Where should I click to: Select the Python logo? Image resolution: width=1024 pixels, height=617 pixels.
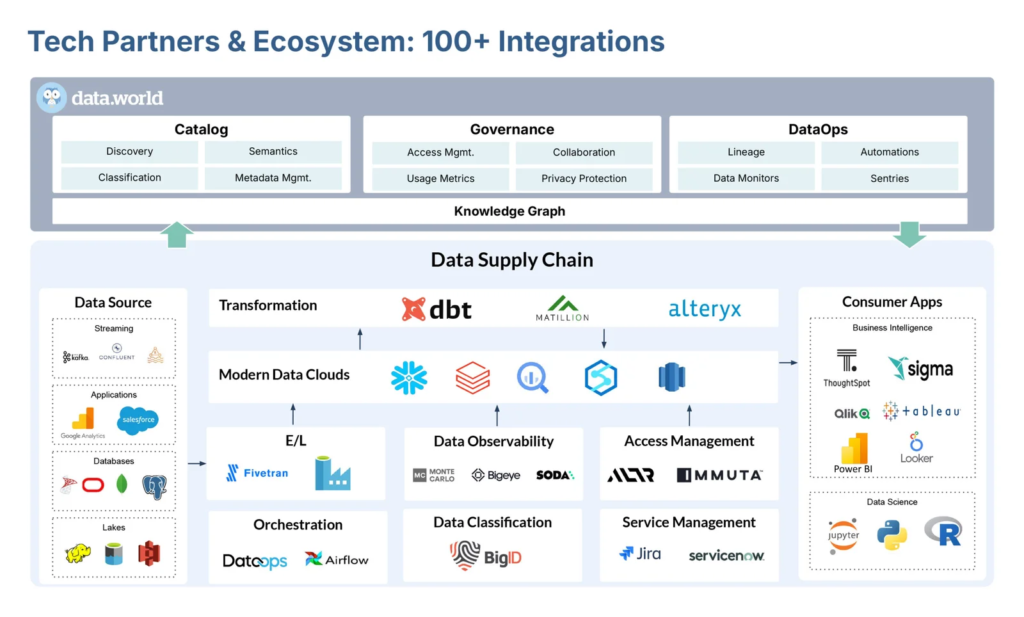tap(892, 535)
